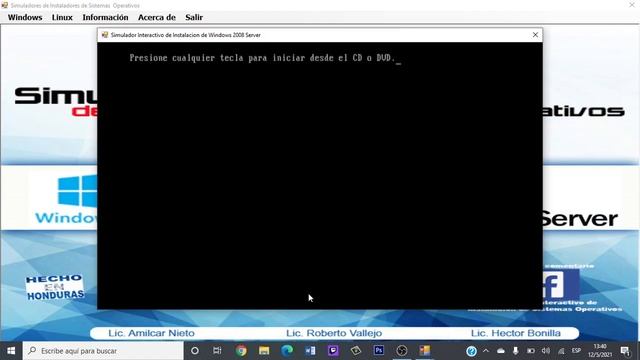Open the notification center icon
This screenshot has height=360, width=640.
[625, 351]
